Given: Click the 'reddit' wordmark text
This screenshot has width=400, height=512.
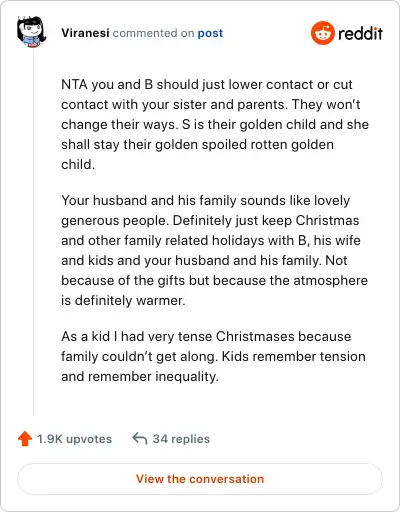Looking at the screenshot, I should point(360,34).
